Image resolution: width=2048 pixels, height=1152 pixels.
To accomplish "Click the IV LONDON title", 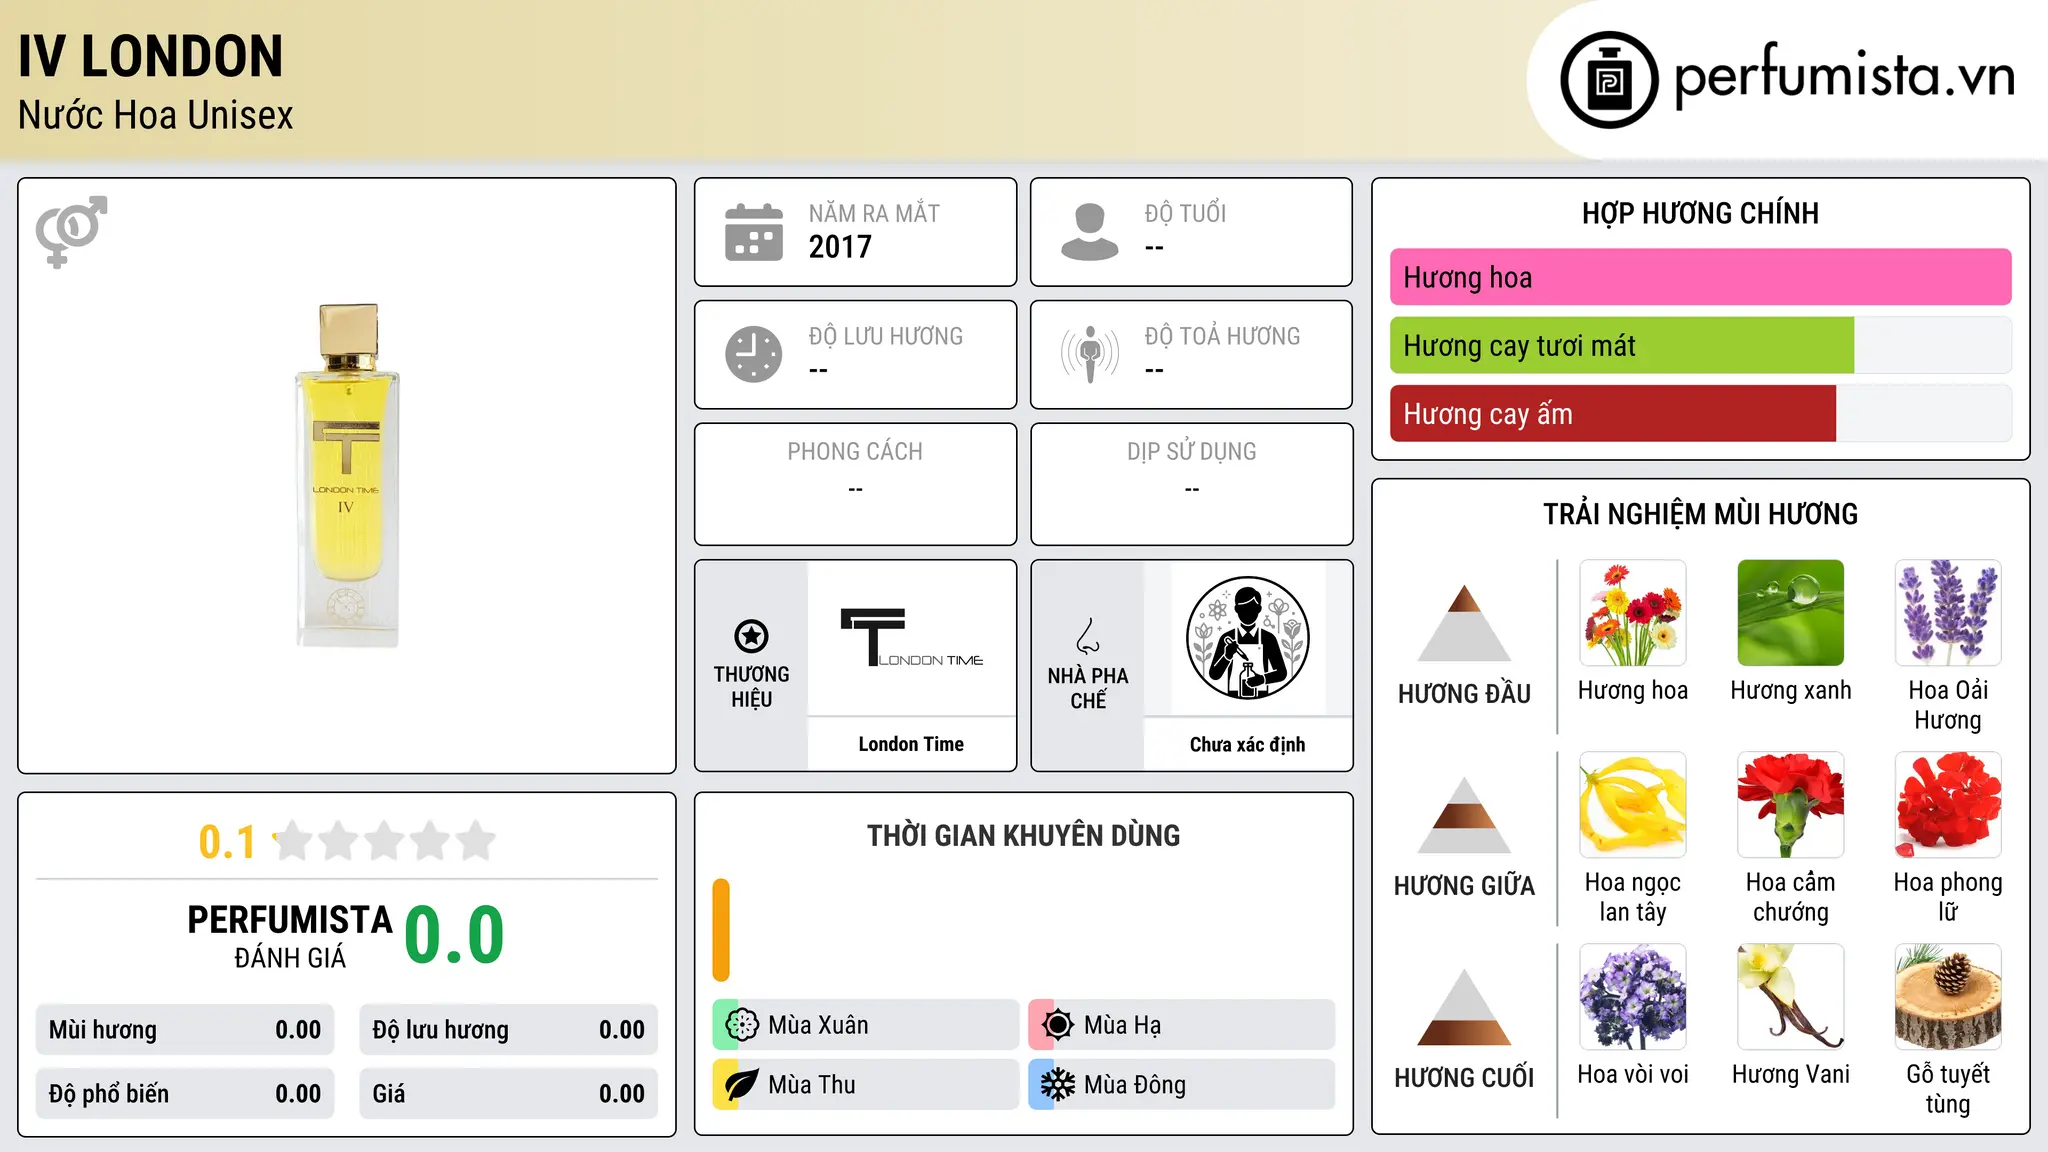I will 151,56.
